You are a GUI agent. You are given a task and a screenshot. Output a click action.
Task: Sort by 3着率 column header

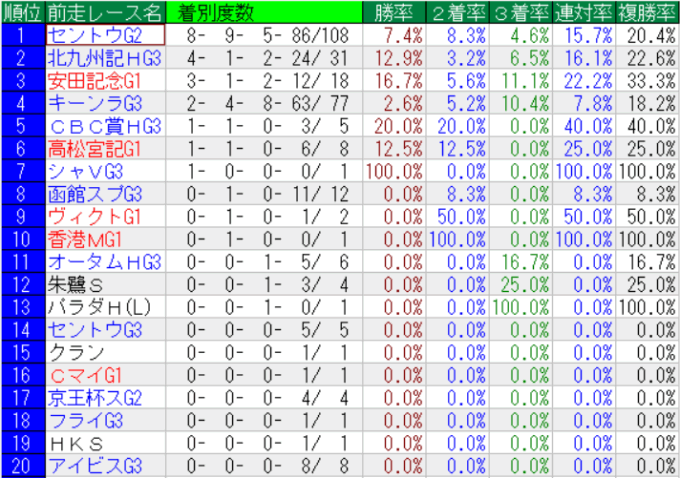521,13
